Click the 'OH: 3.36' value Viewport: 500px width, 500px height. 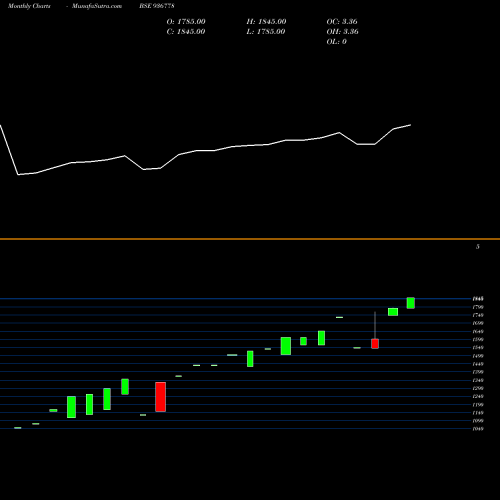(x=343, y=32)
